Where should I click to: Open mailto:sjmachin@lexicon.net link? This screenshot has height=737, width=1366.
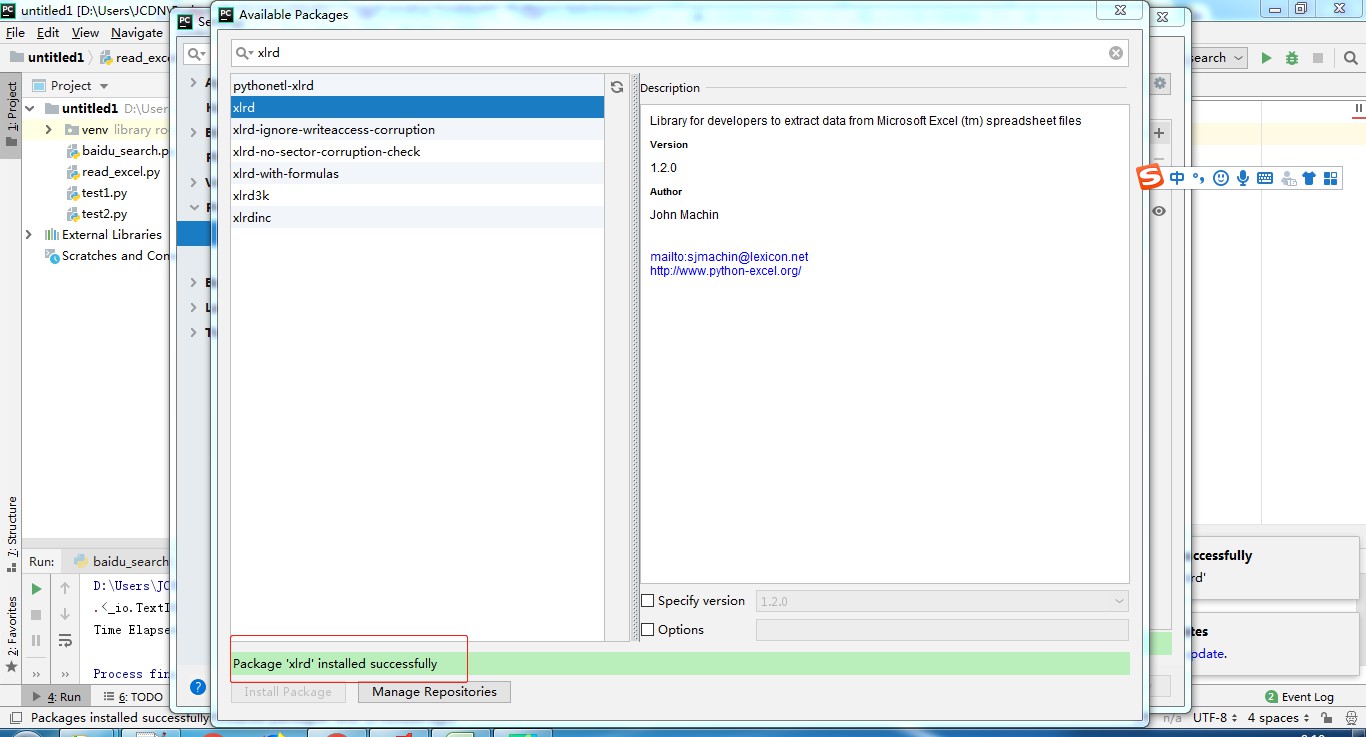click(x=729, y=257)
